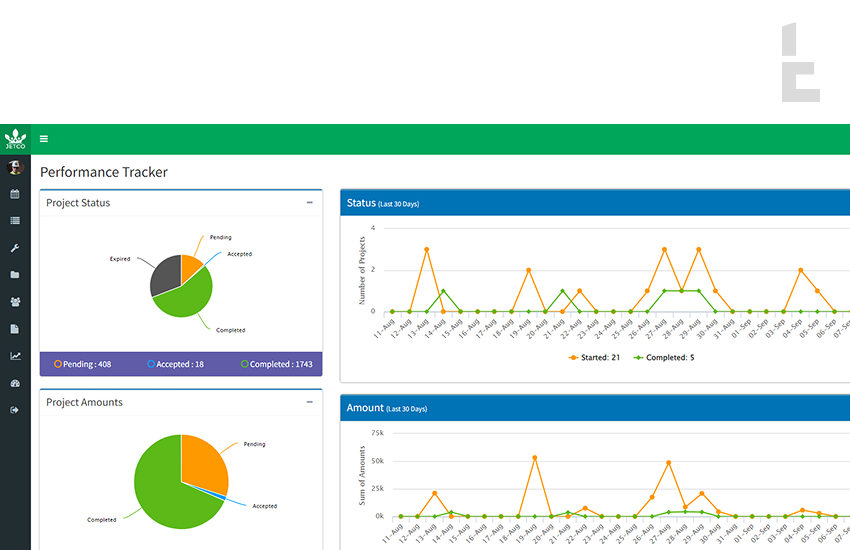The image size is (850, 550).
Task: Open the list view sidebar icon
Action: (x=15, y=221)
